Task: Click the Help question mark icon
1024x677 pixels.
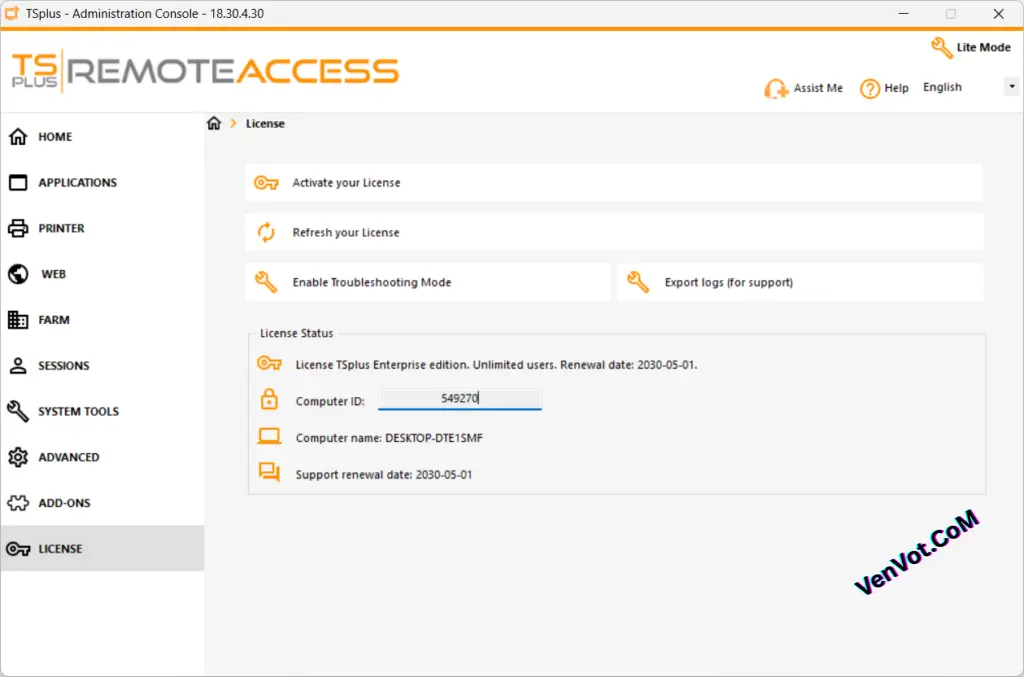Action: pyautogui.click(x=870, y=88)
